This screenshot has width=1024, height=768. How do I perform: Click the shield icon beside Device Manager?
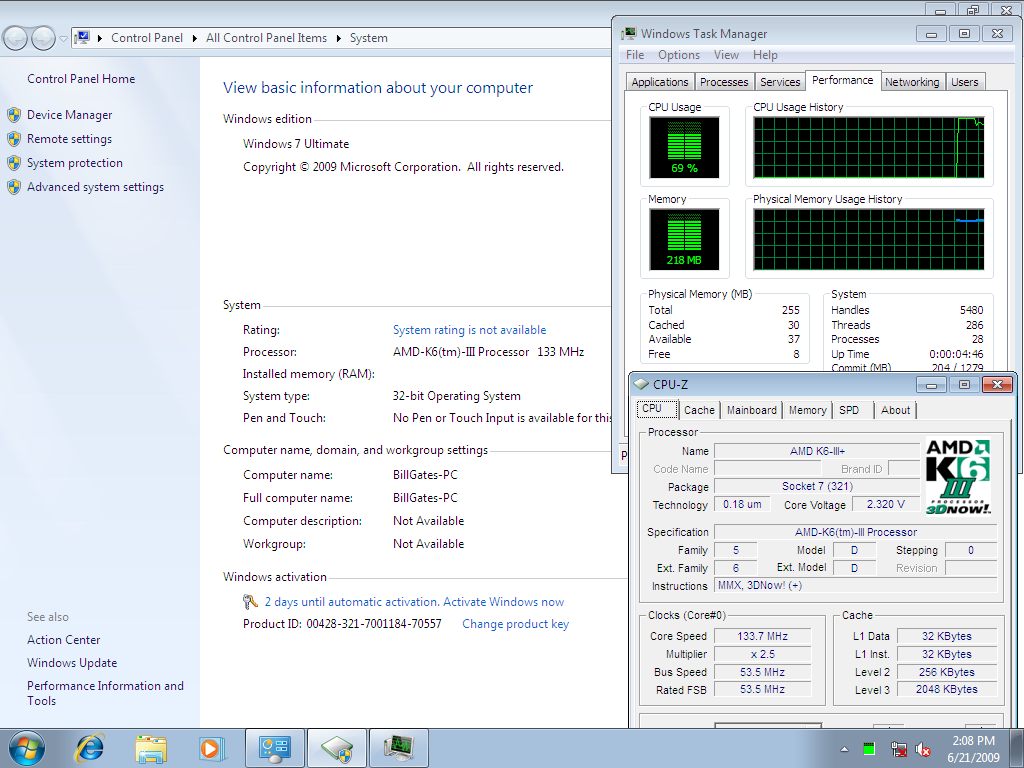click(14, 115)
